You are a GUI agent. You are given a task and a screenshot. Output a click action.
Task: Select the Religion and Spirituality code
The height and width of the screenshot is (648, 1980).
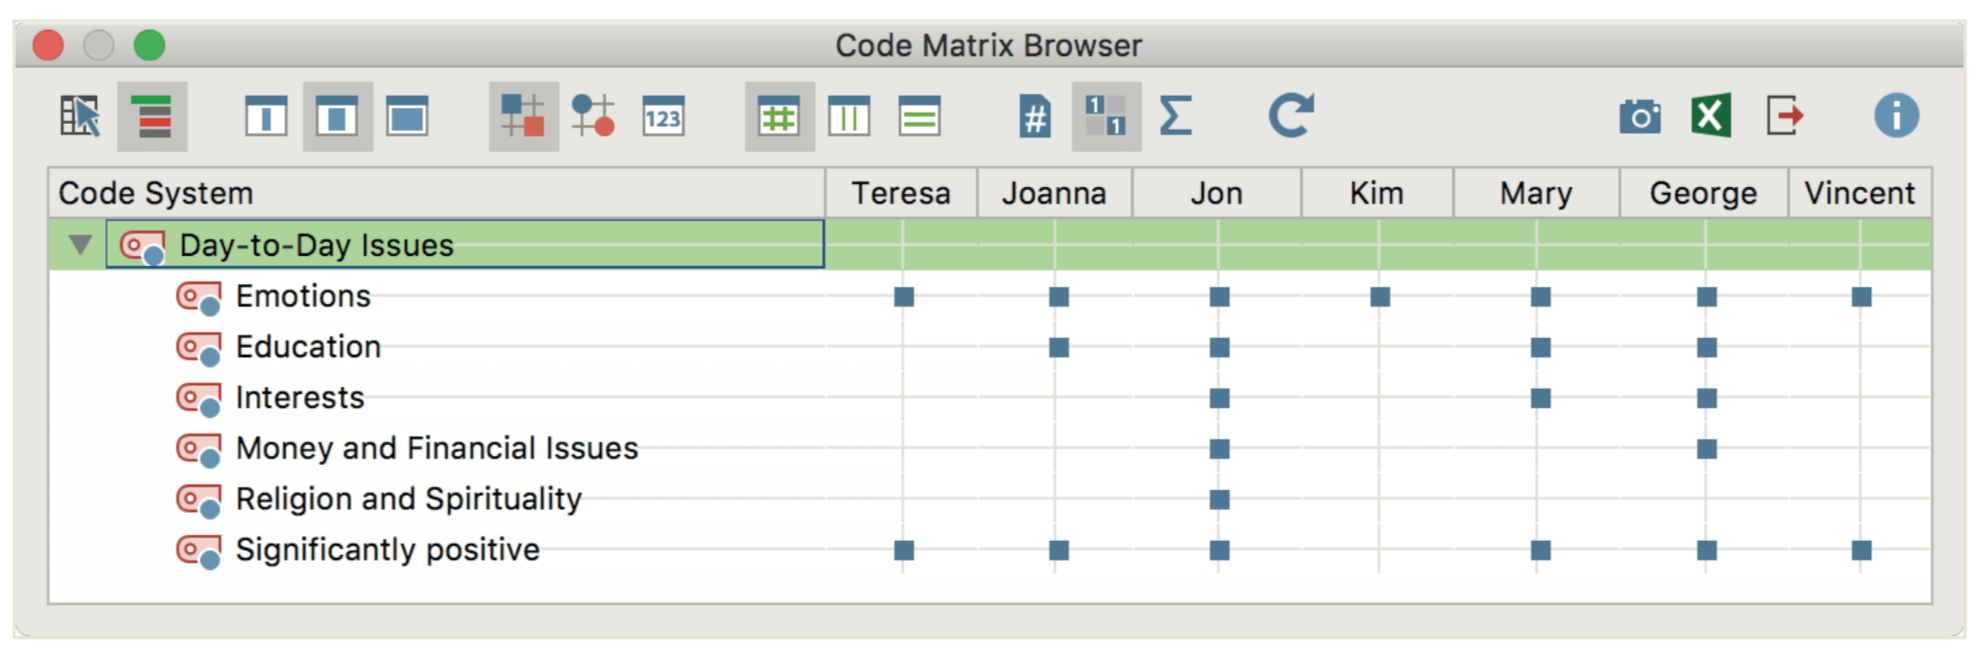pyautogui.click(x=409, y=499)
